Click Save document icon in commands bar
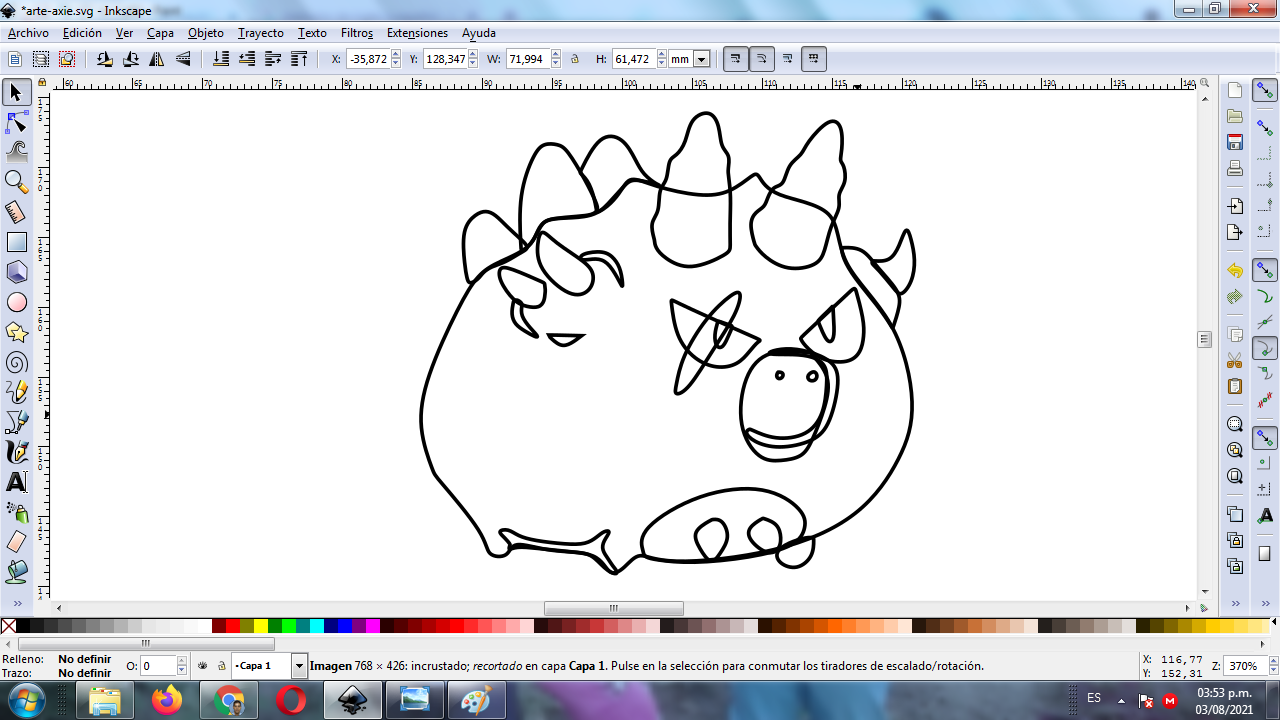Image resolution: width=1280 pixels, height=720 pixels. [x=1235, y=142]
